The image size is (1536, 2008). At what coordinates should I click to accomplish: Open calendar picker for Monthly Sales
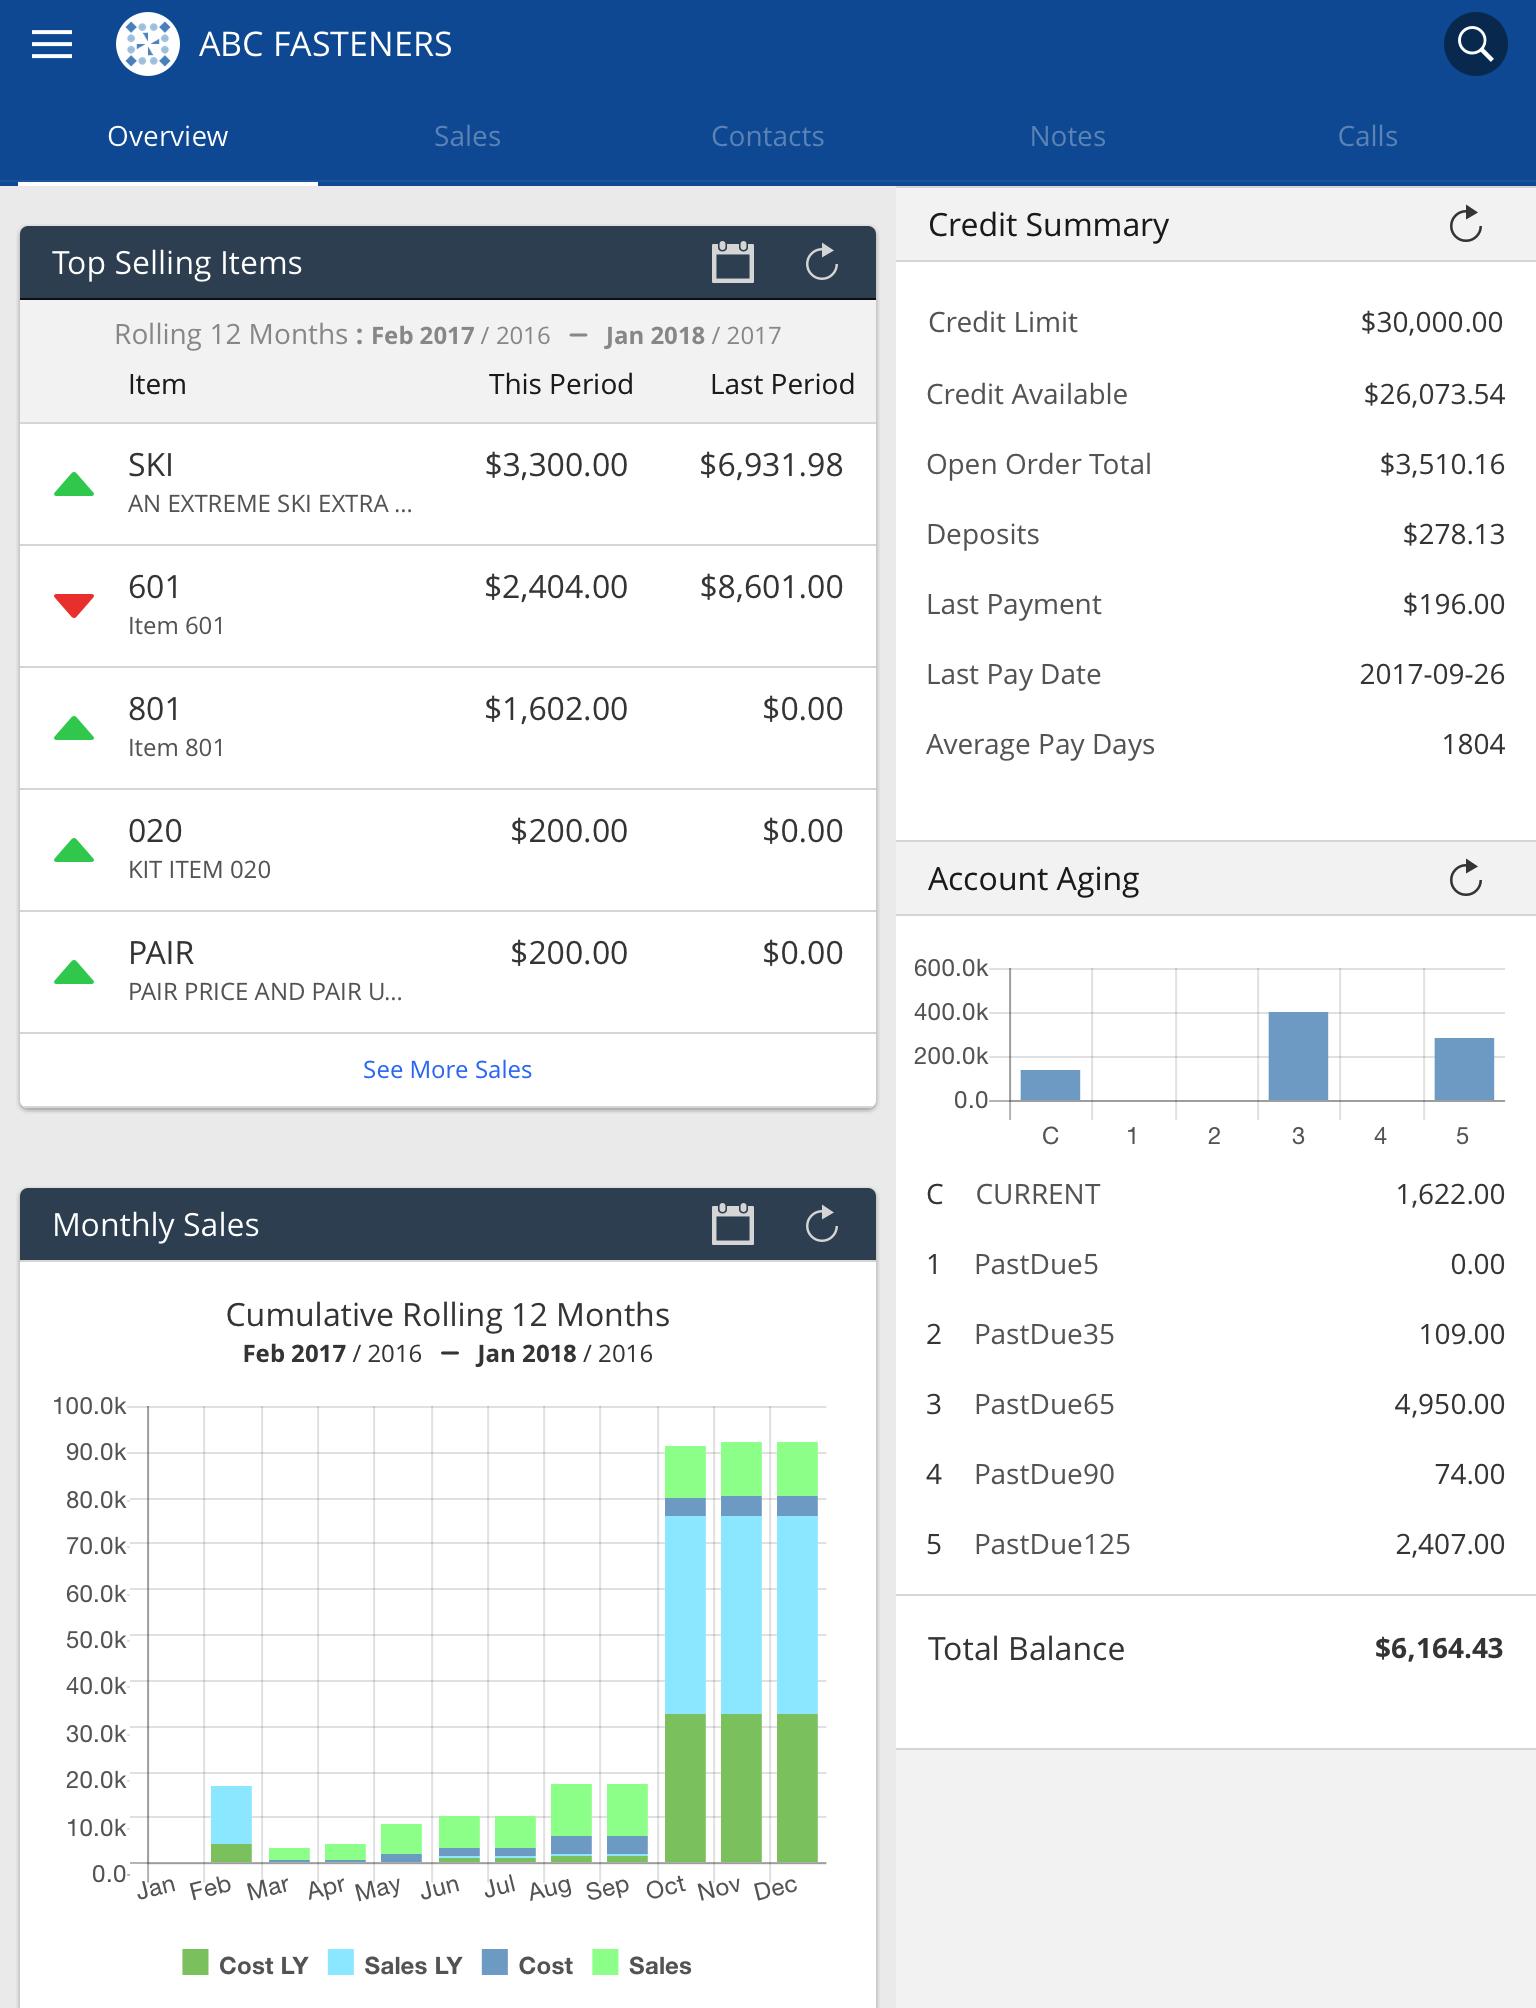pyautogui.click(x=733, y=1224)
